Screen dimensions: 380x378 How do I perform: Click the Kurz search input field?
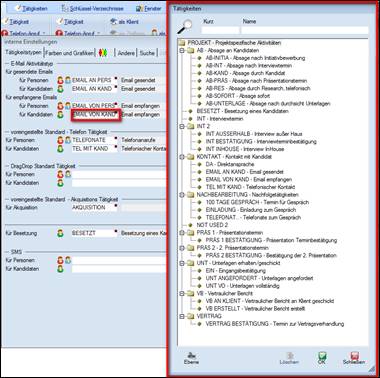point(220,30)
